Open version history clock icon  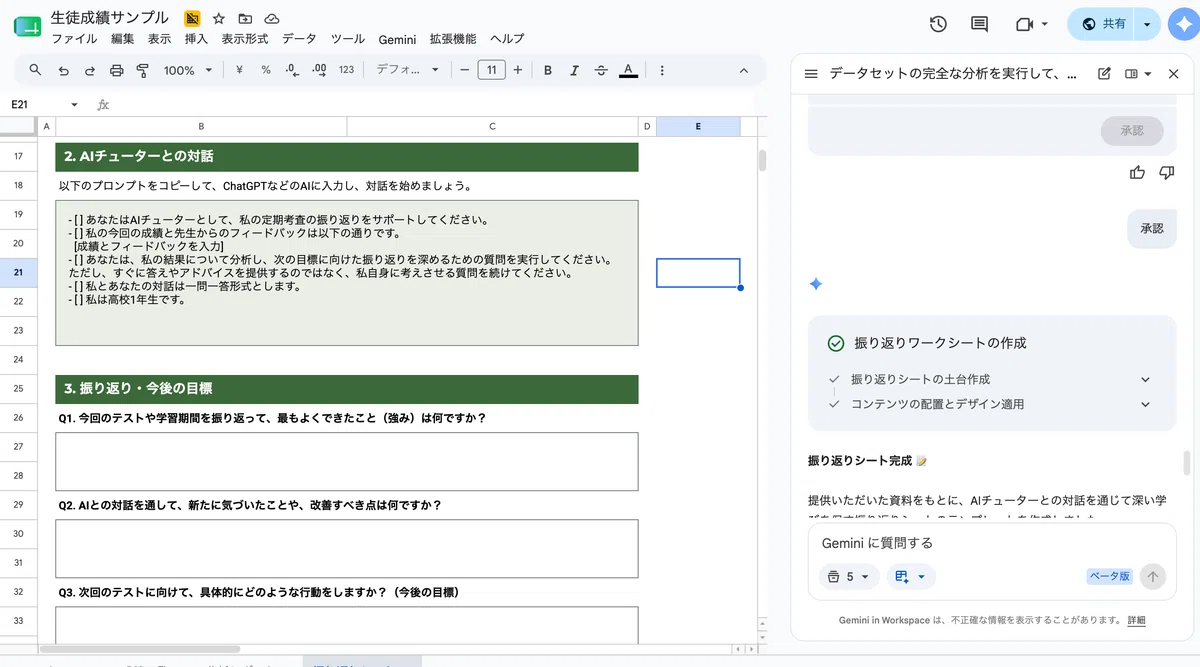pos(938,24)
